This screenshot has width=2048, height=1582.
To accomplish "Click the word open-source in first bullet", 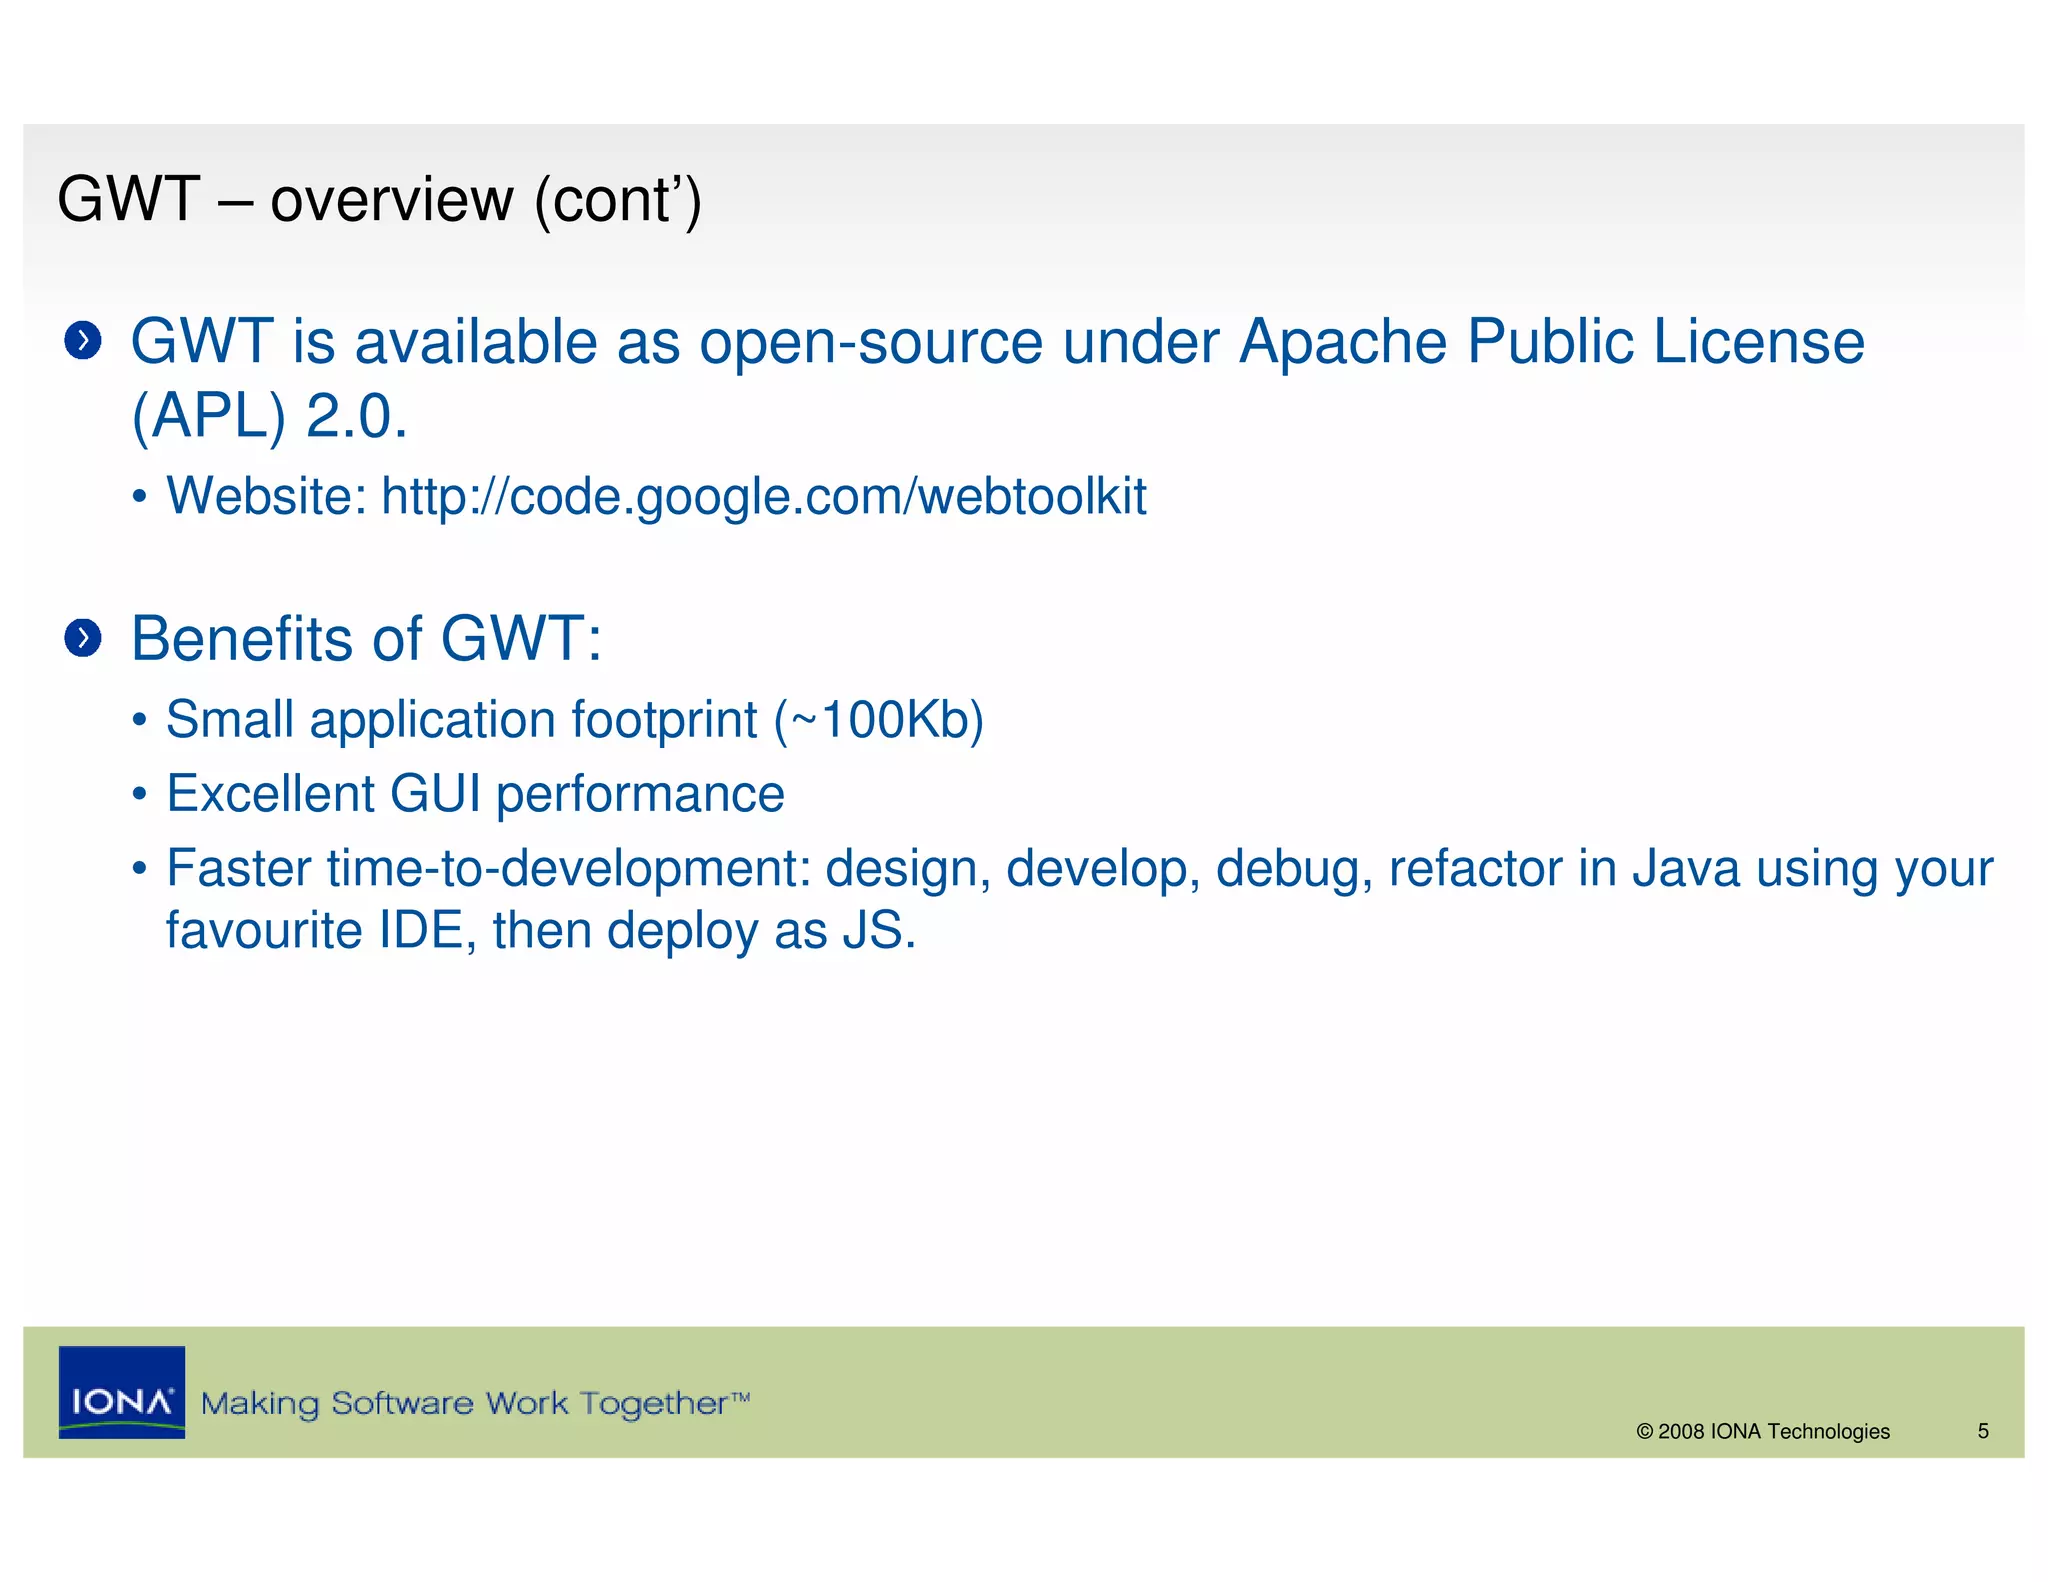I will 870,342.
